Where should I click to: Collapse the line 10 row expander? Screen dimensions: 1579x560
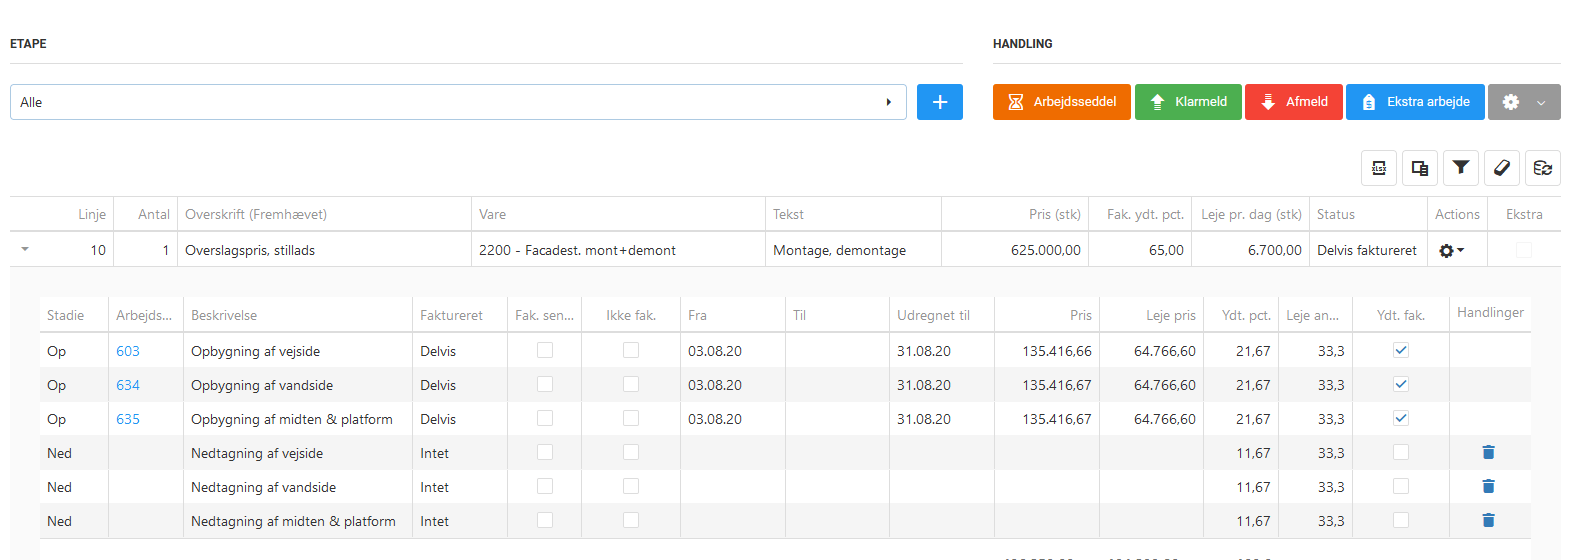pyautogui.click(x=25, y=250)
